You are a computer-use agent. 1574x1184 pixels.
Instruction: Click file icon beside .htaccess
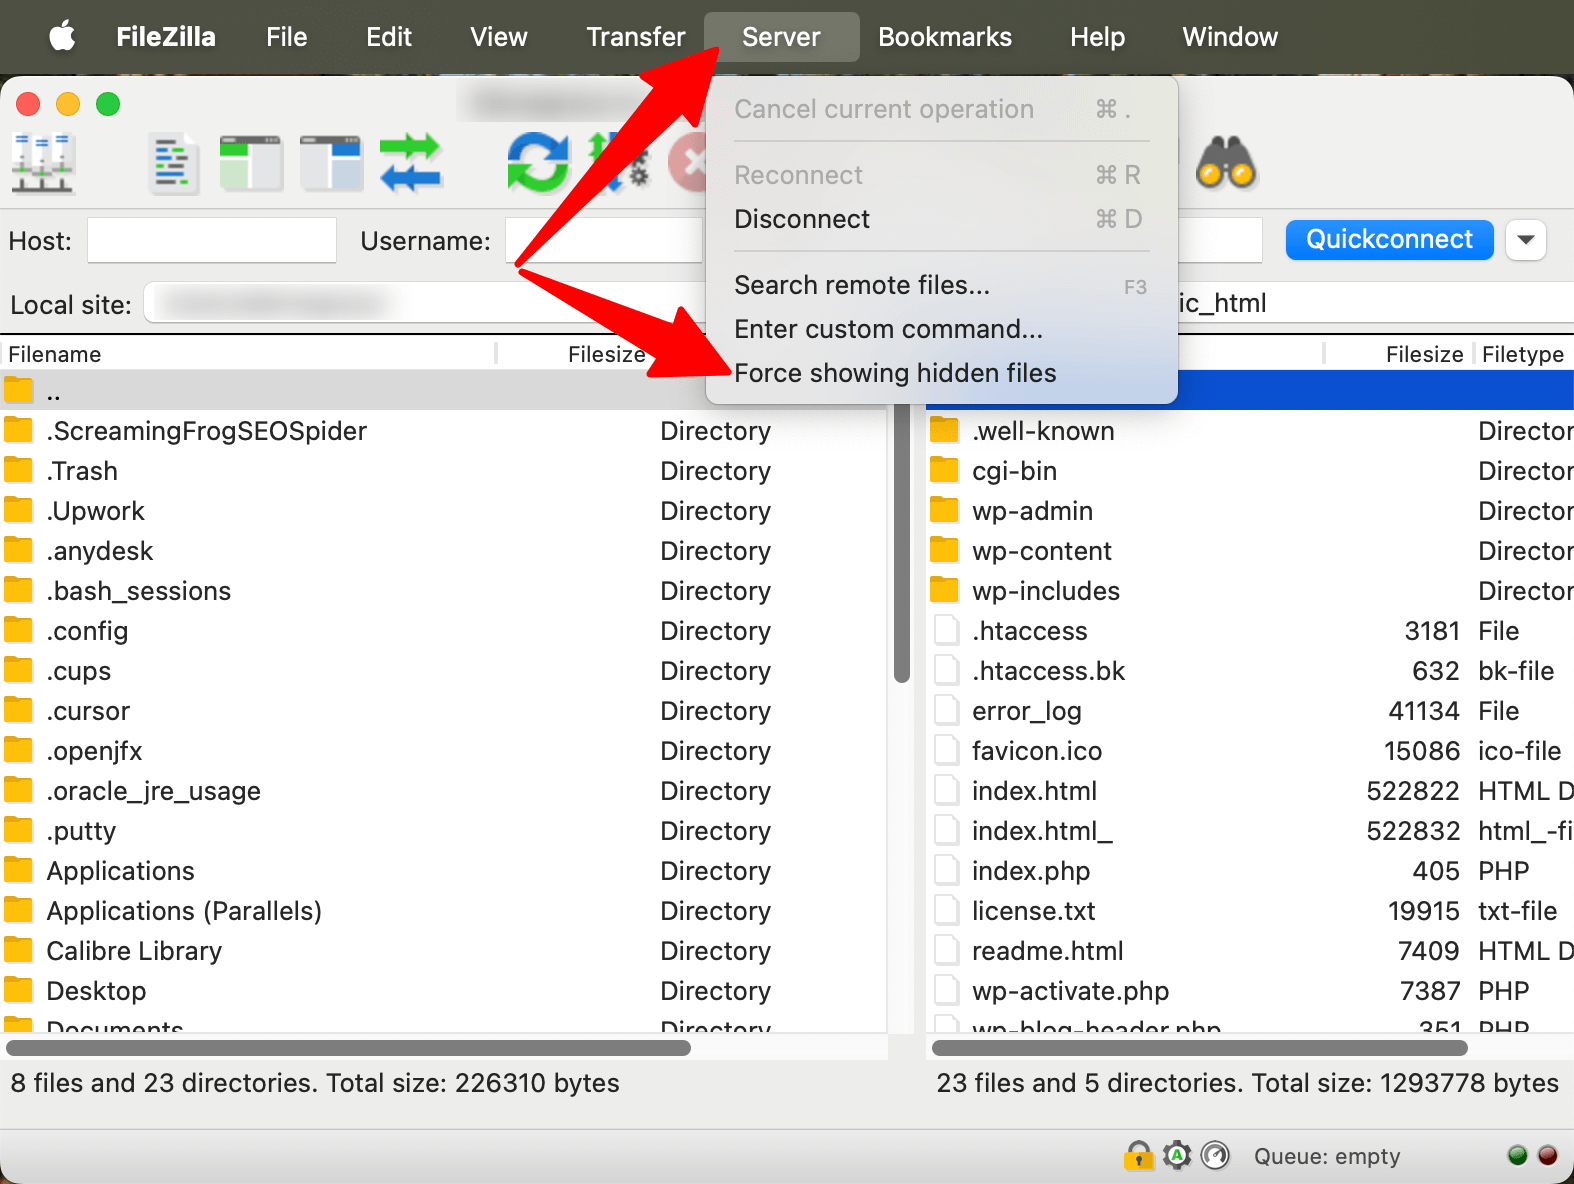click(946, 630)
